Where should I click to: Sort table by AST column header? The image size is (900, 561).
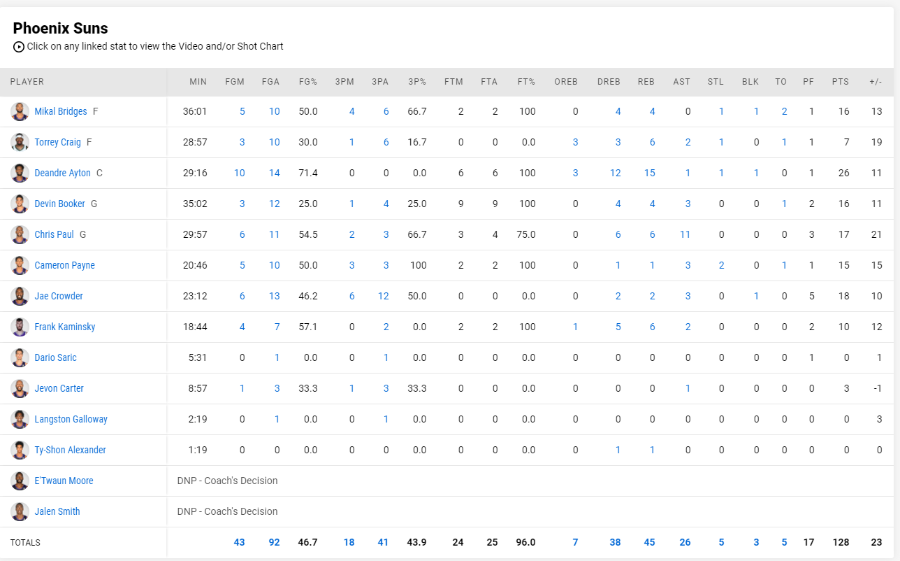682,82
